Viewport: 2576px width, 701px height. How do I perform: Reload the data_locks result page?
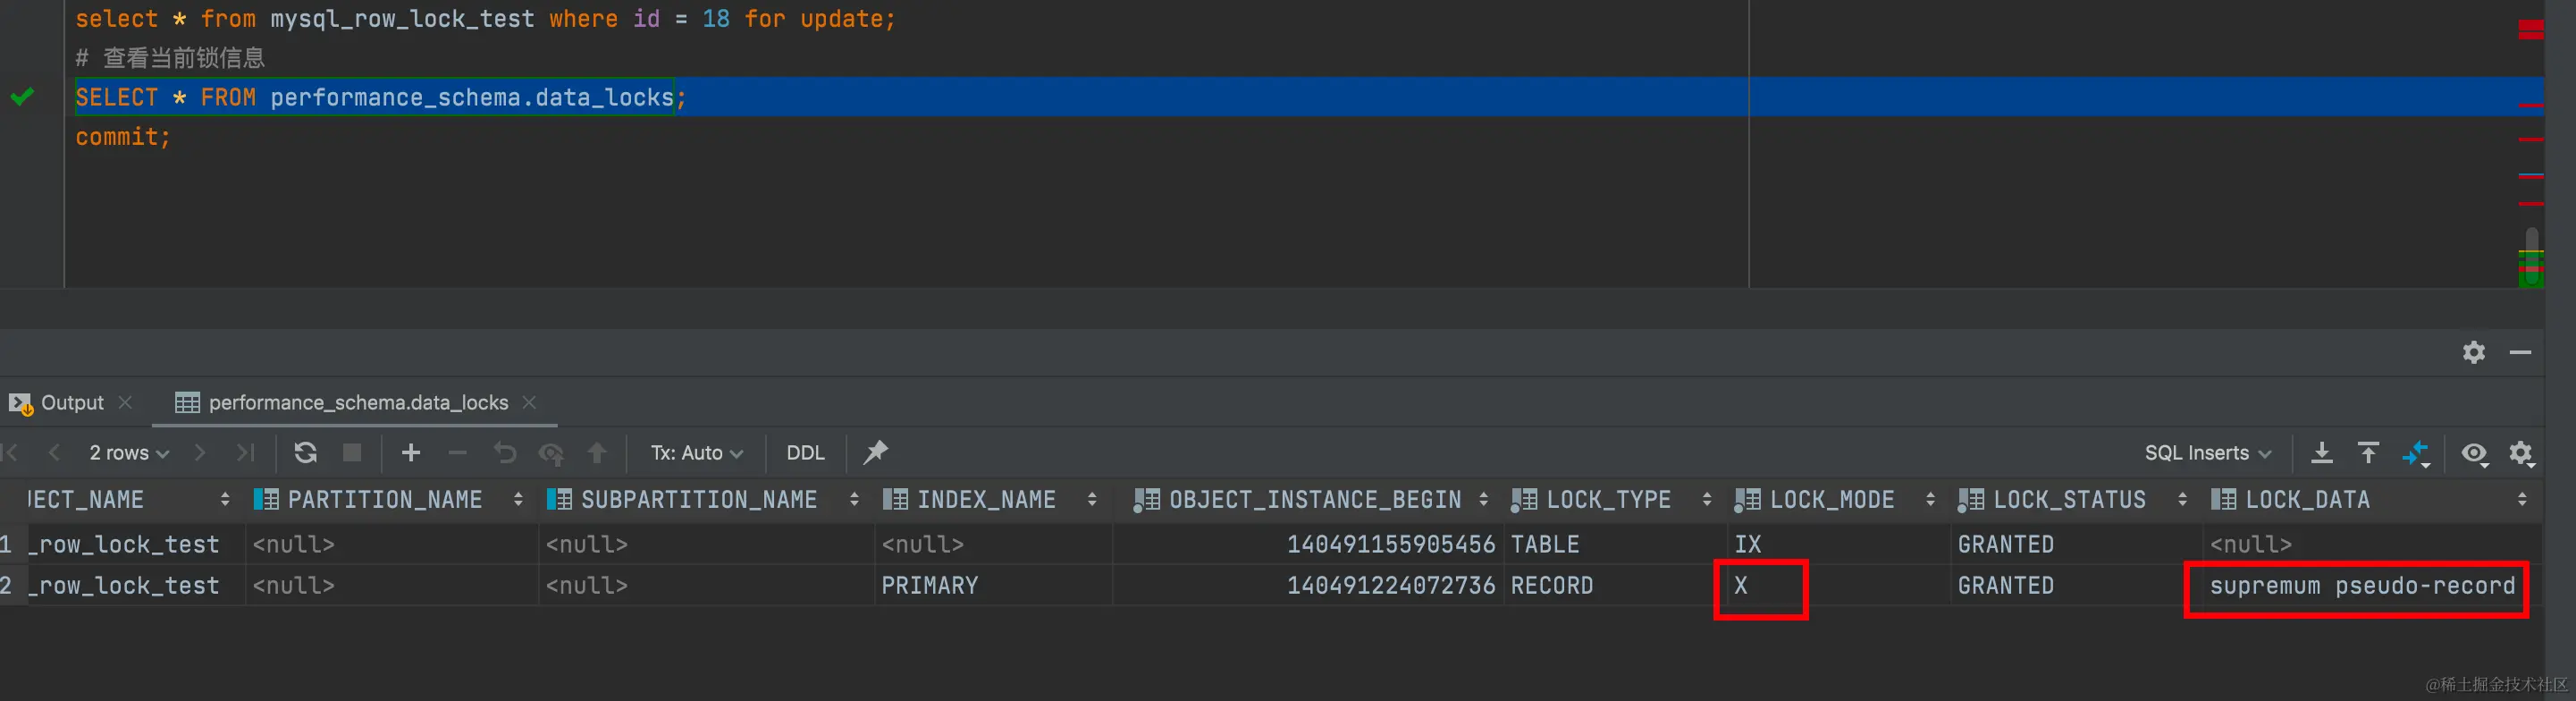306,453
